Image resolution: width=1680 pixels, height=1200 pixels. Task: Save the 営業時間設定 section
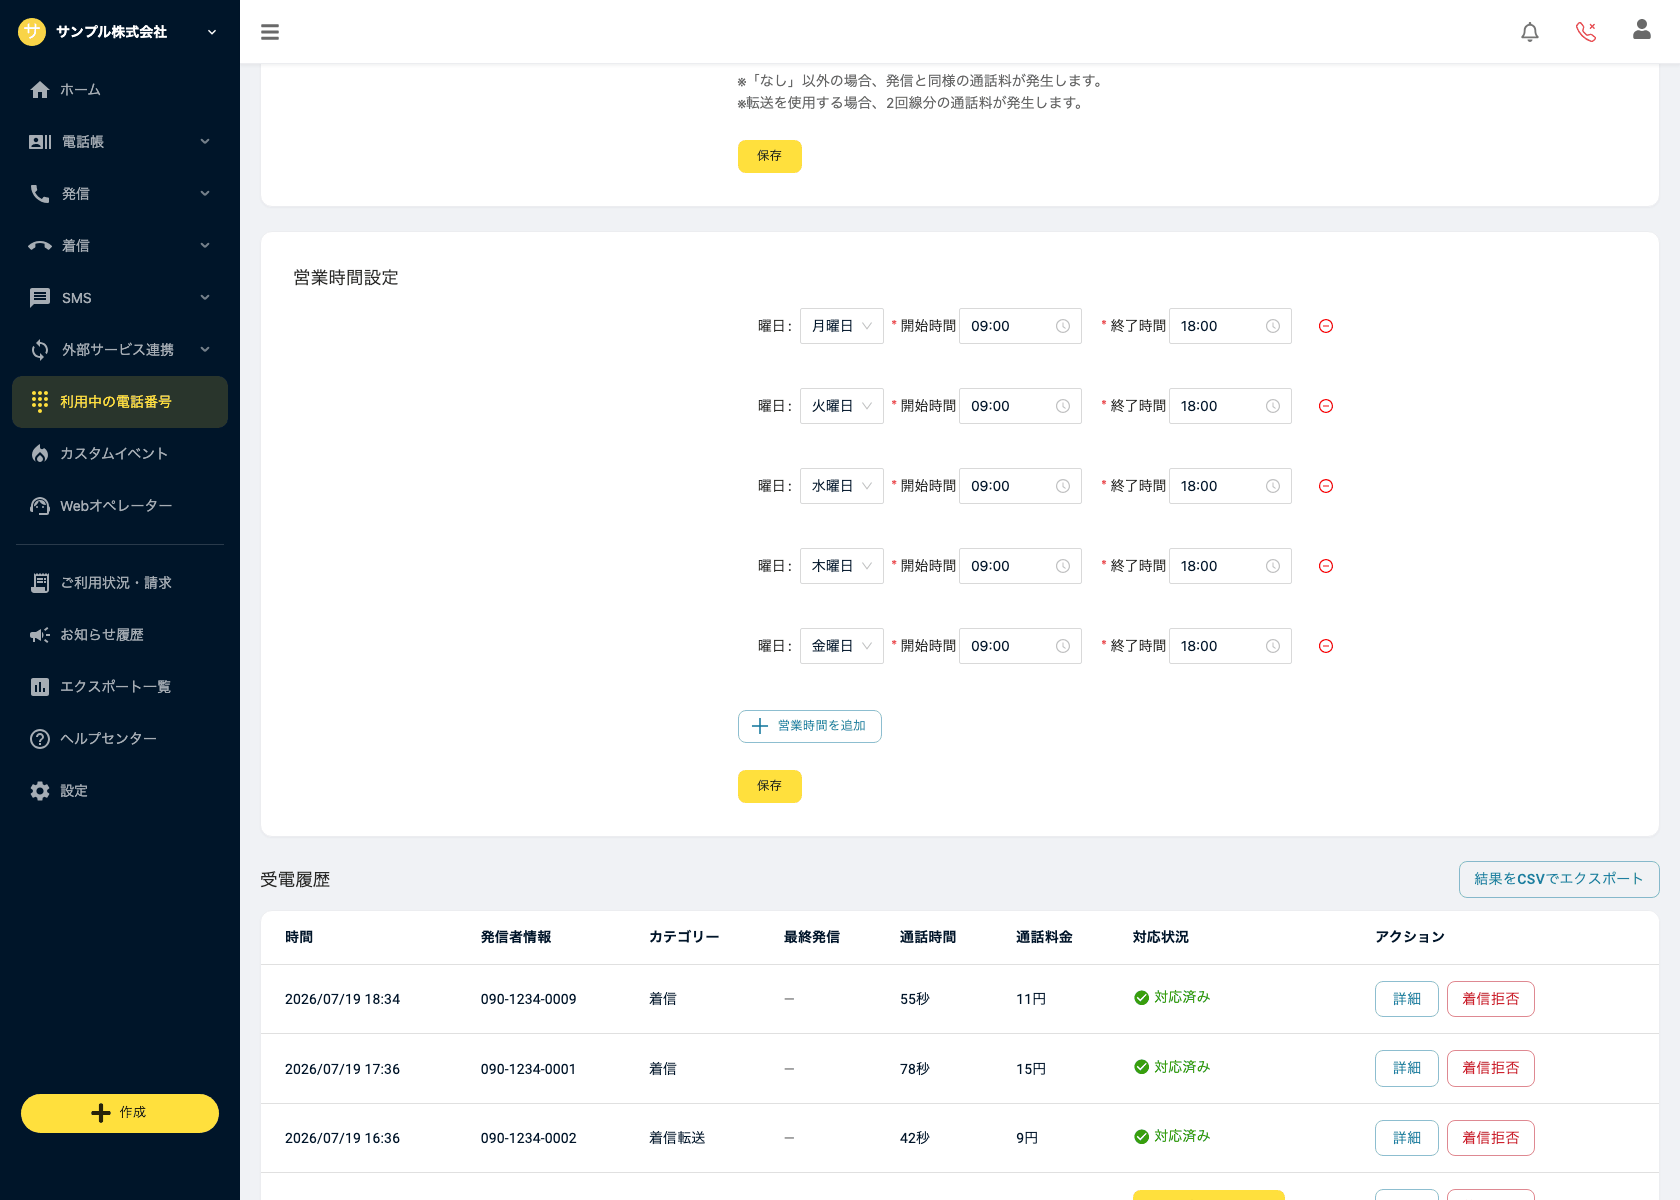[x=770, y=786]
